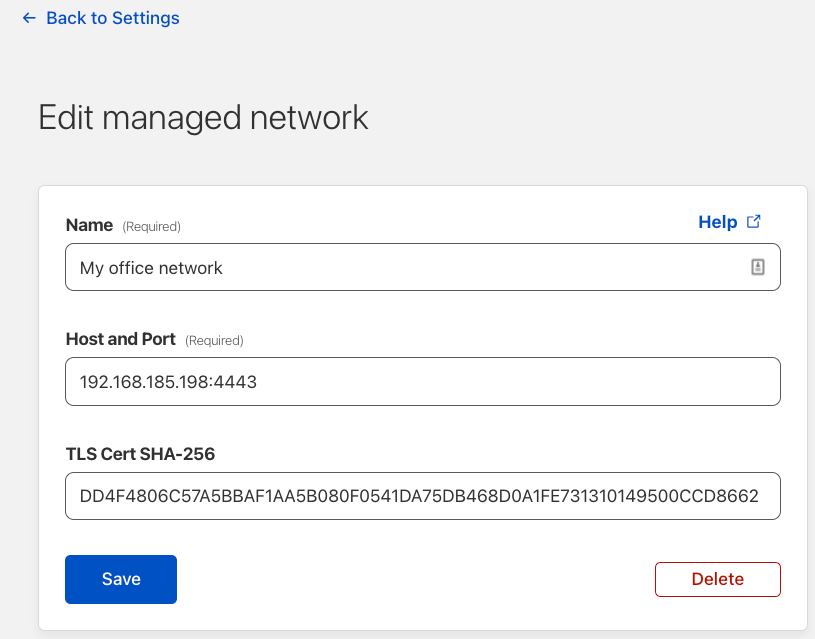815x639 pixels.
Task: Click the Host and Port label
Action: pyautogui.click(x=121, y=339)
